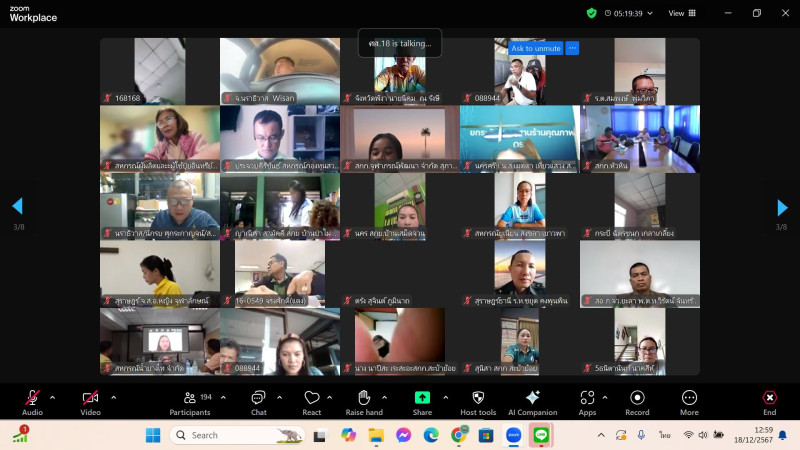800x450 pixels.
Task: Click the green encryption shield icon
Action: 591,13
